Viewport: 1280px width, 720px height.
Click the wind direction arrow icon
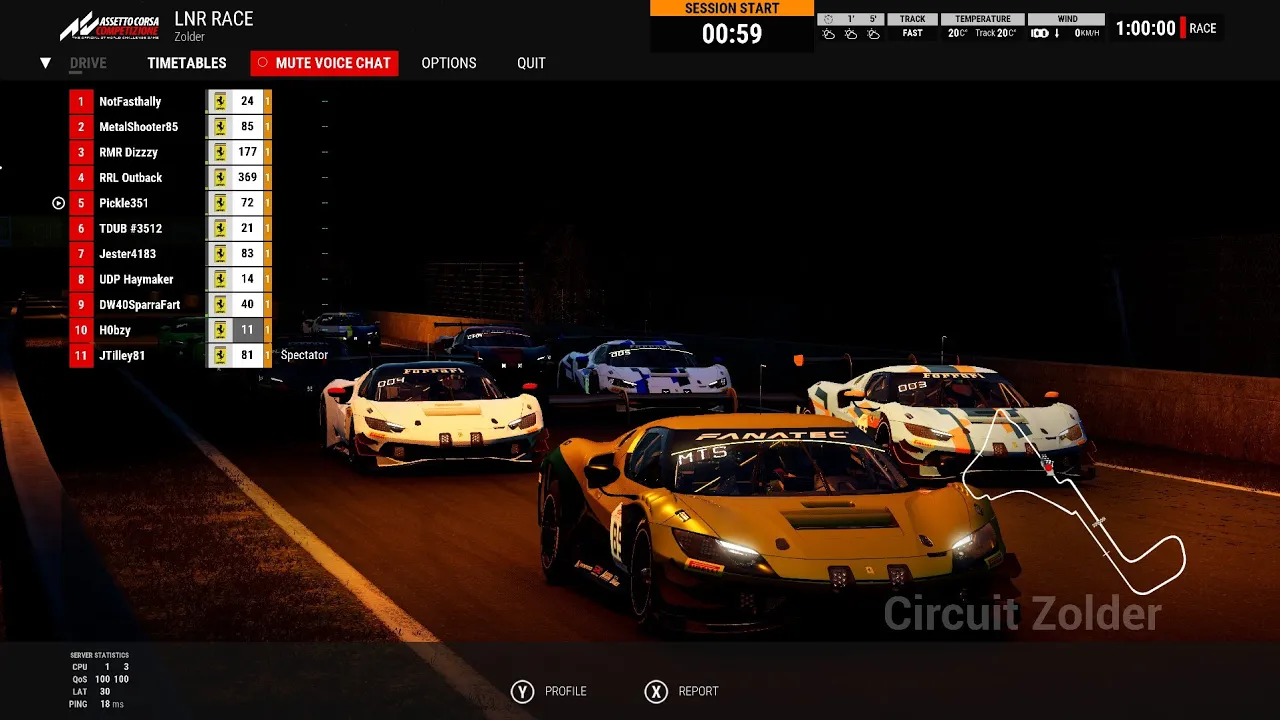tap(1057, 34)
